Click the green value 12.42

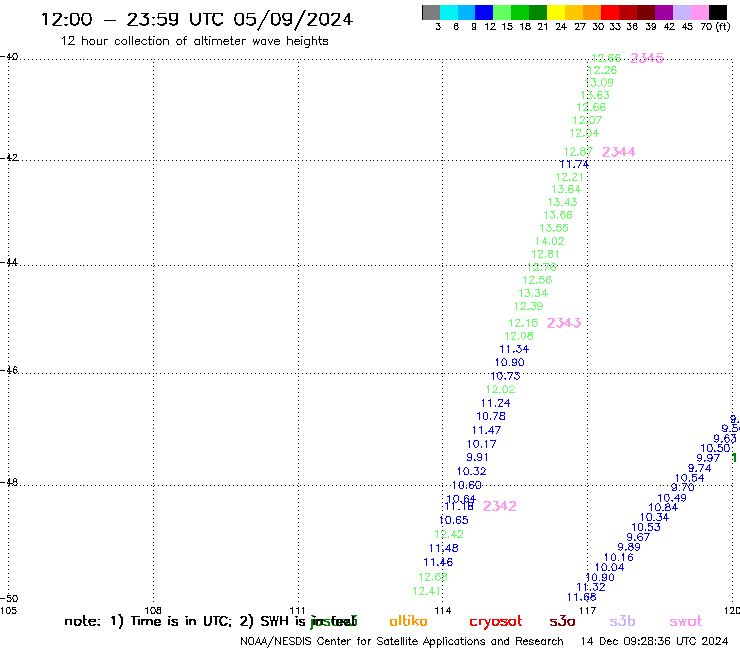pyautogui.click(x=449, y=534)
